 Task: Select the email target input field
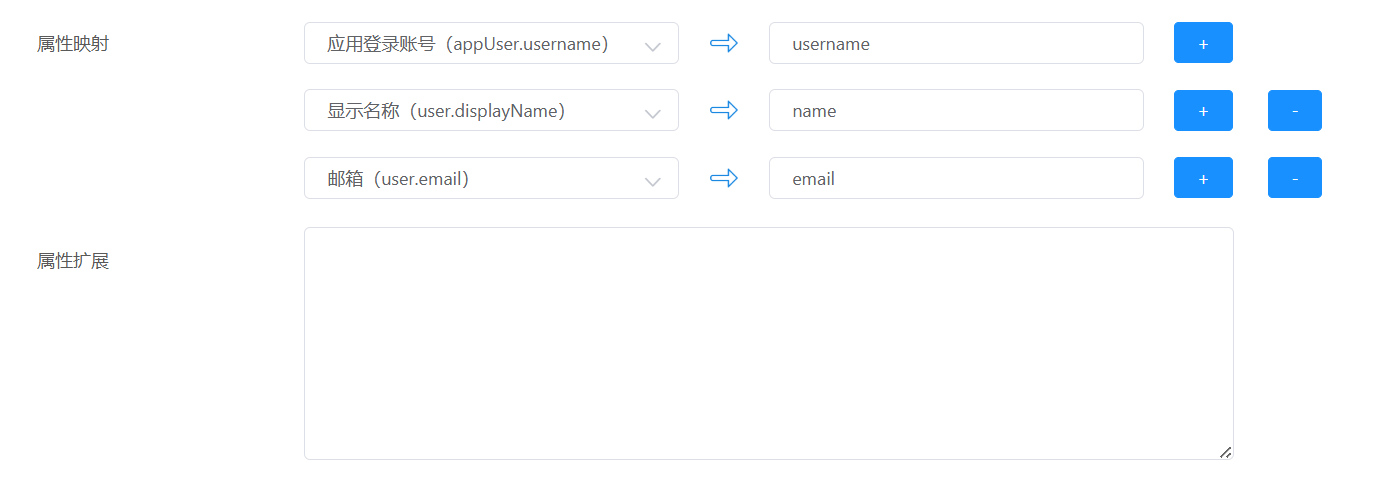pyautogui.click(x=955, y=178)
